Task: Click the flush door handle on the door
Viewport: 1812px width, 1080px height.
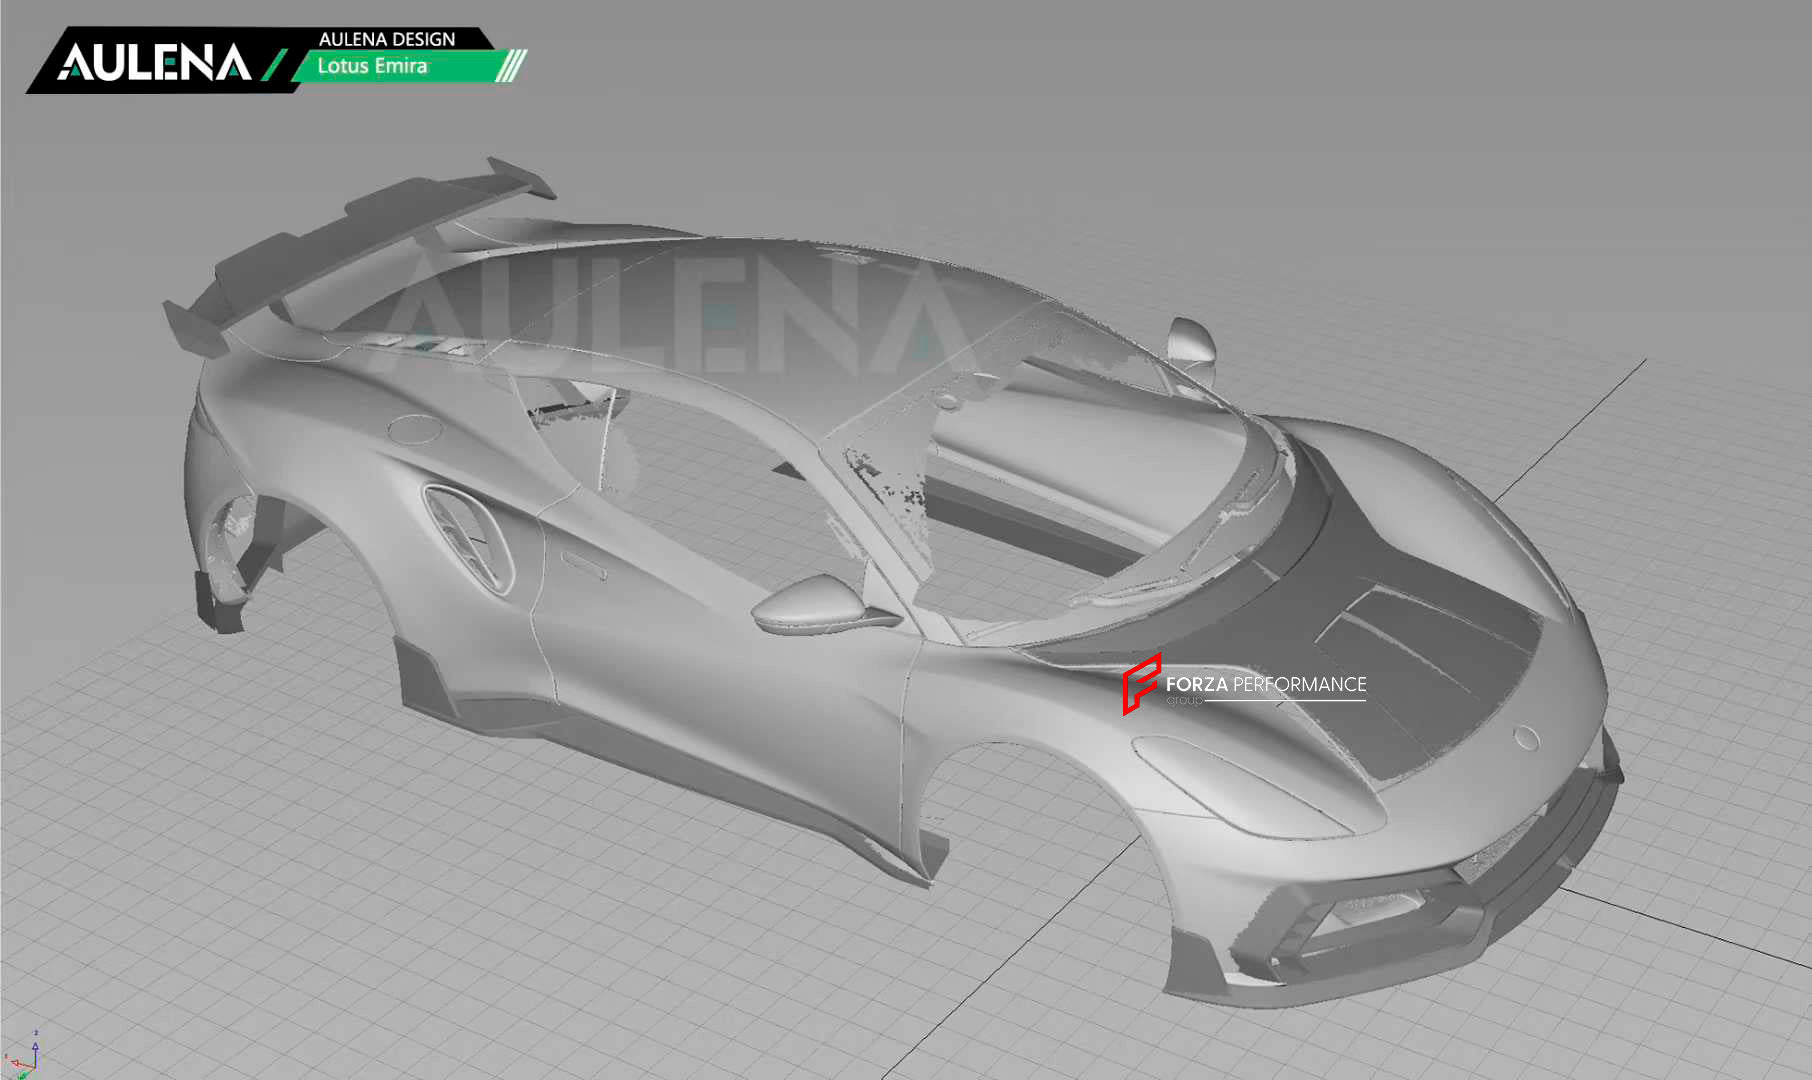Action: 584,565
